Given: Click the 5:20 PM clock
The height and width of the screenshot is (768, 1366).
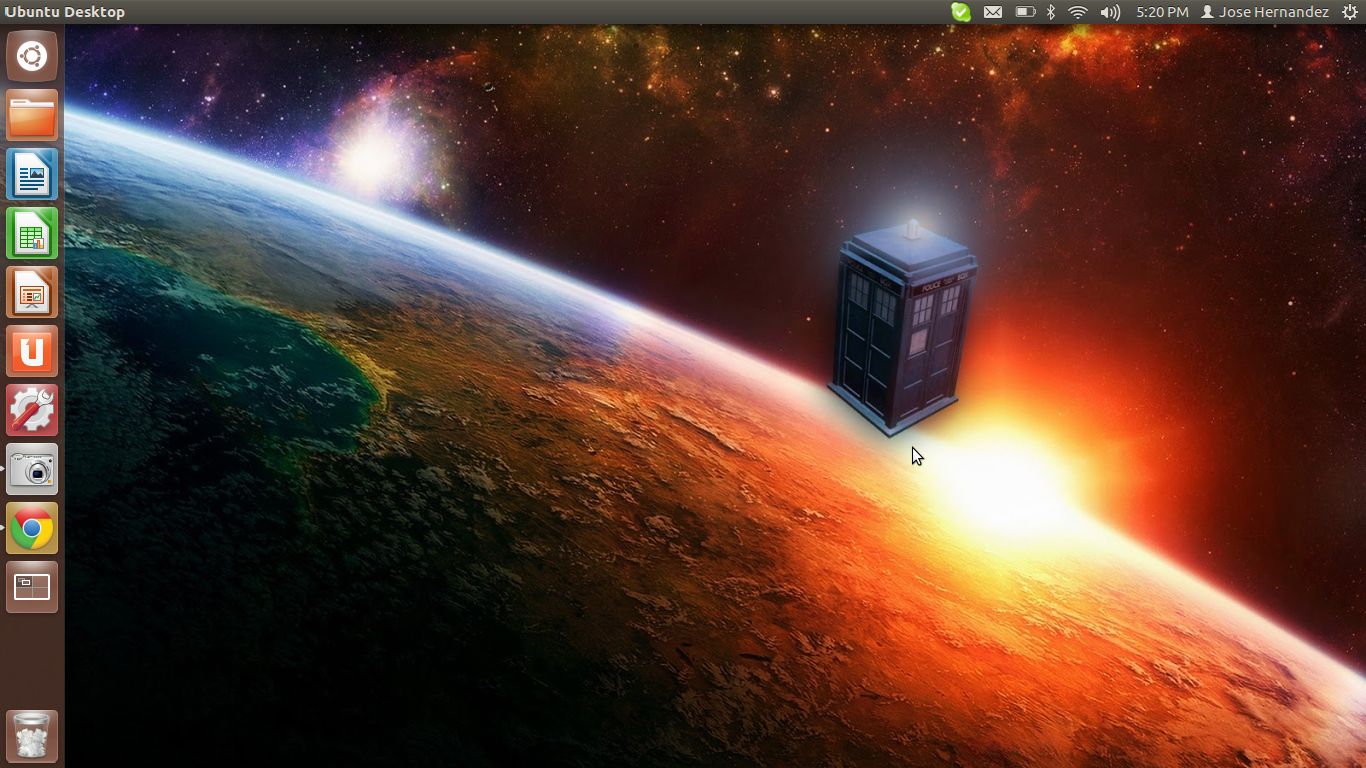Looking at the screenshot, I should [x=1162, y=12].
